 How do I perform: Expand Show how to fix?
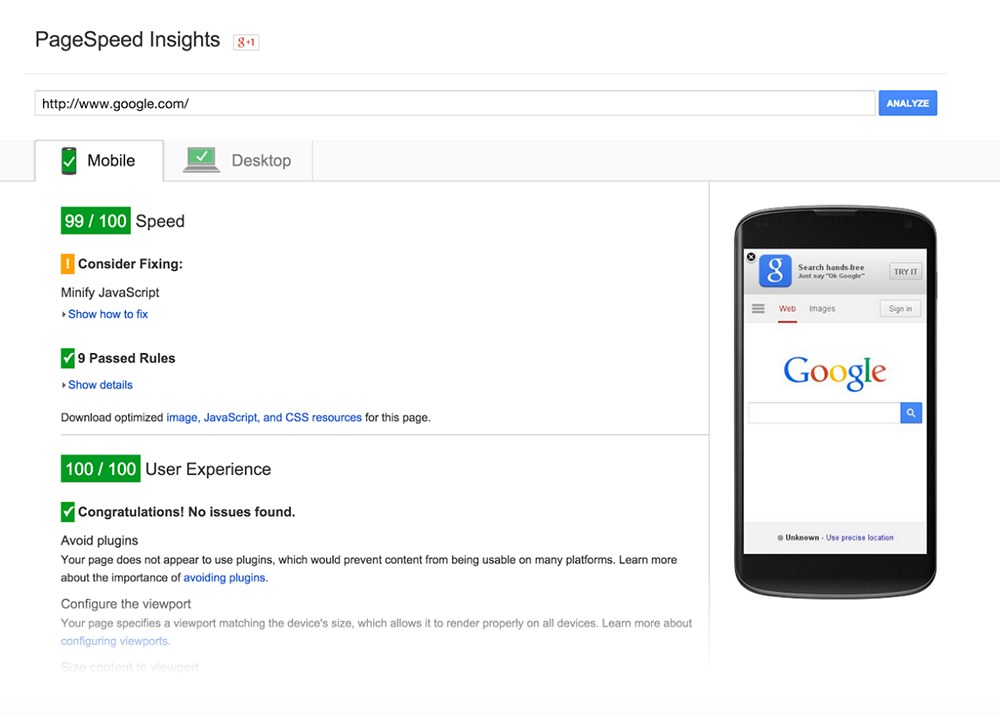[x=107, y=314]
